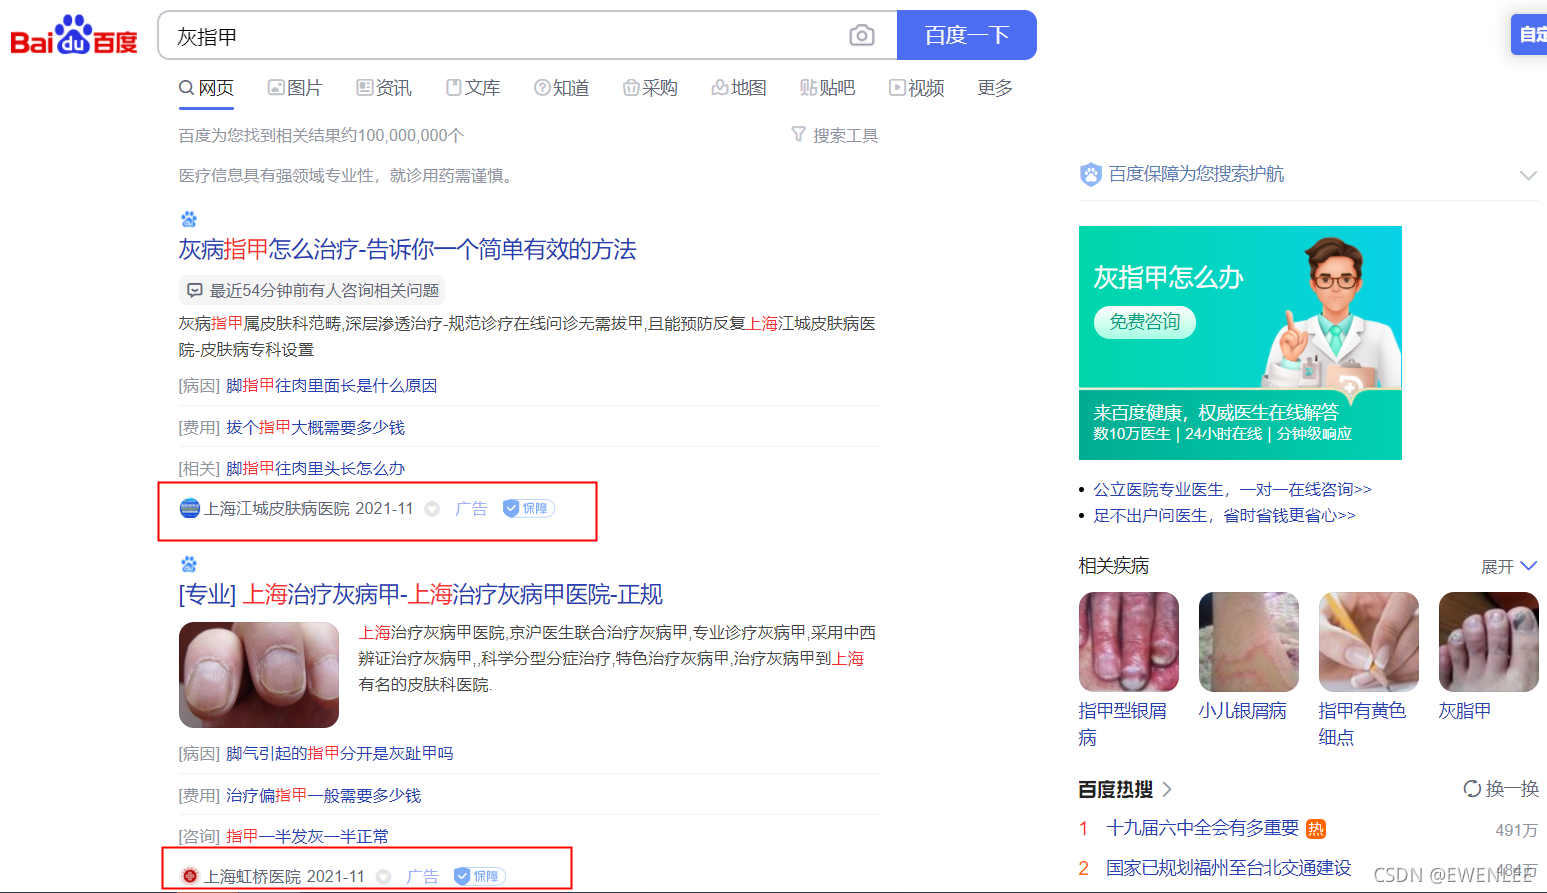Open link 指甲一半发灰一半正常

(308, 836)
